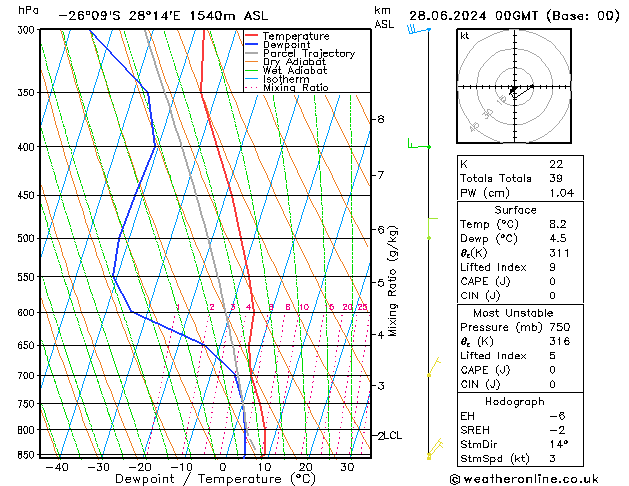Click the station coordinates '-26°09'S 28°14'E' title
Screen dimensions: 629x486
tap(120, 16)
